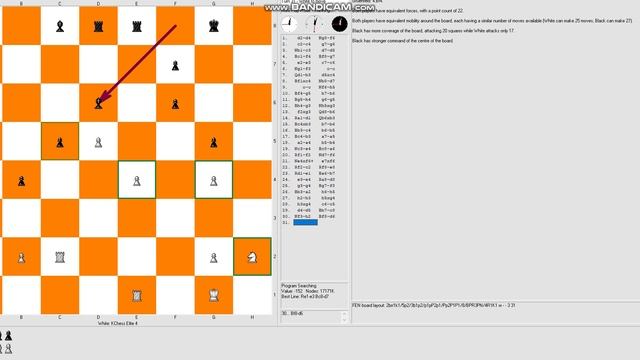Select move 9 white castling entry
This screenshot has height=360, width=640.
point(306,87)
